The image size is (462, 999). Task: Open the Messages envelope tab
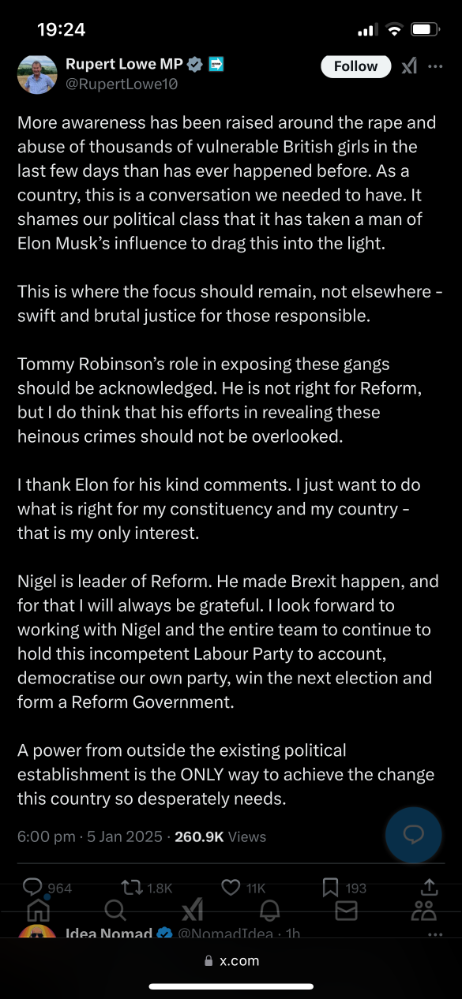coord(346,912)
